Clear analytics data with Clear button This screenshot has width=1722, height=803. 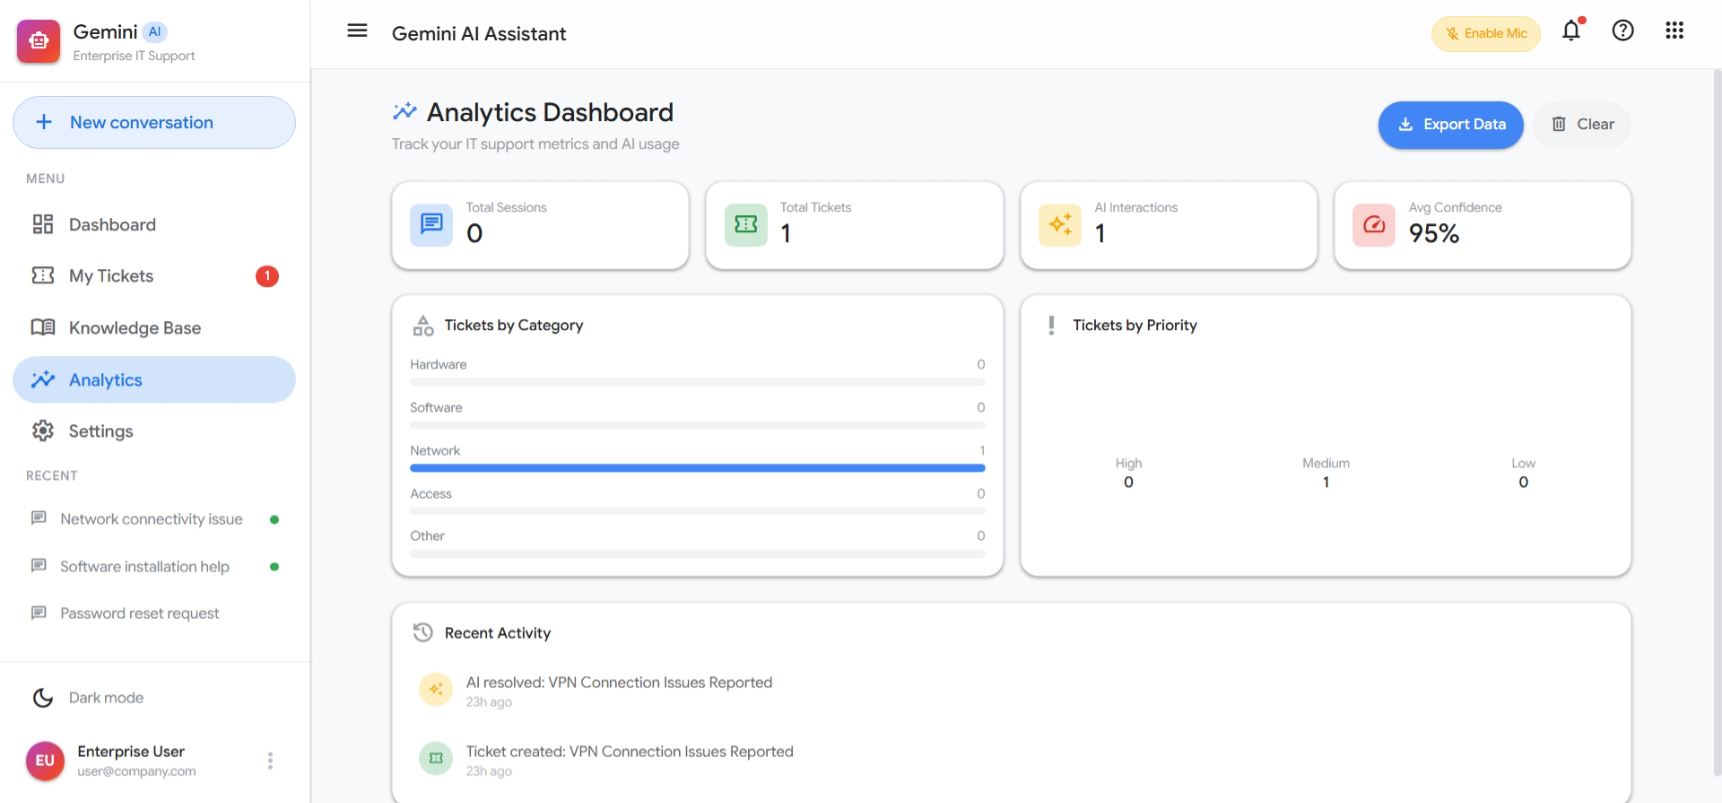[1582, 124]
